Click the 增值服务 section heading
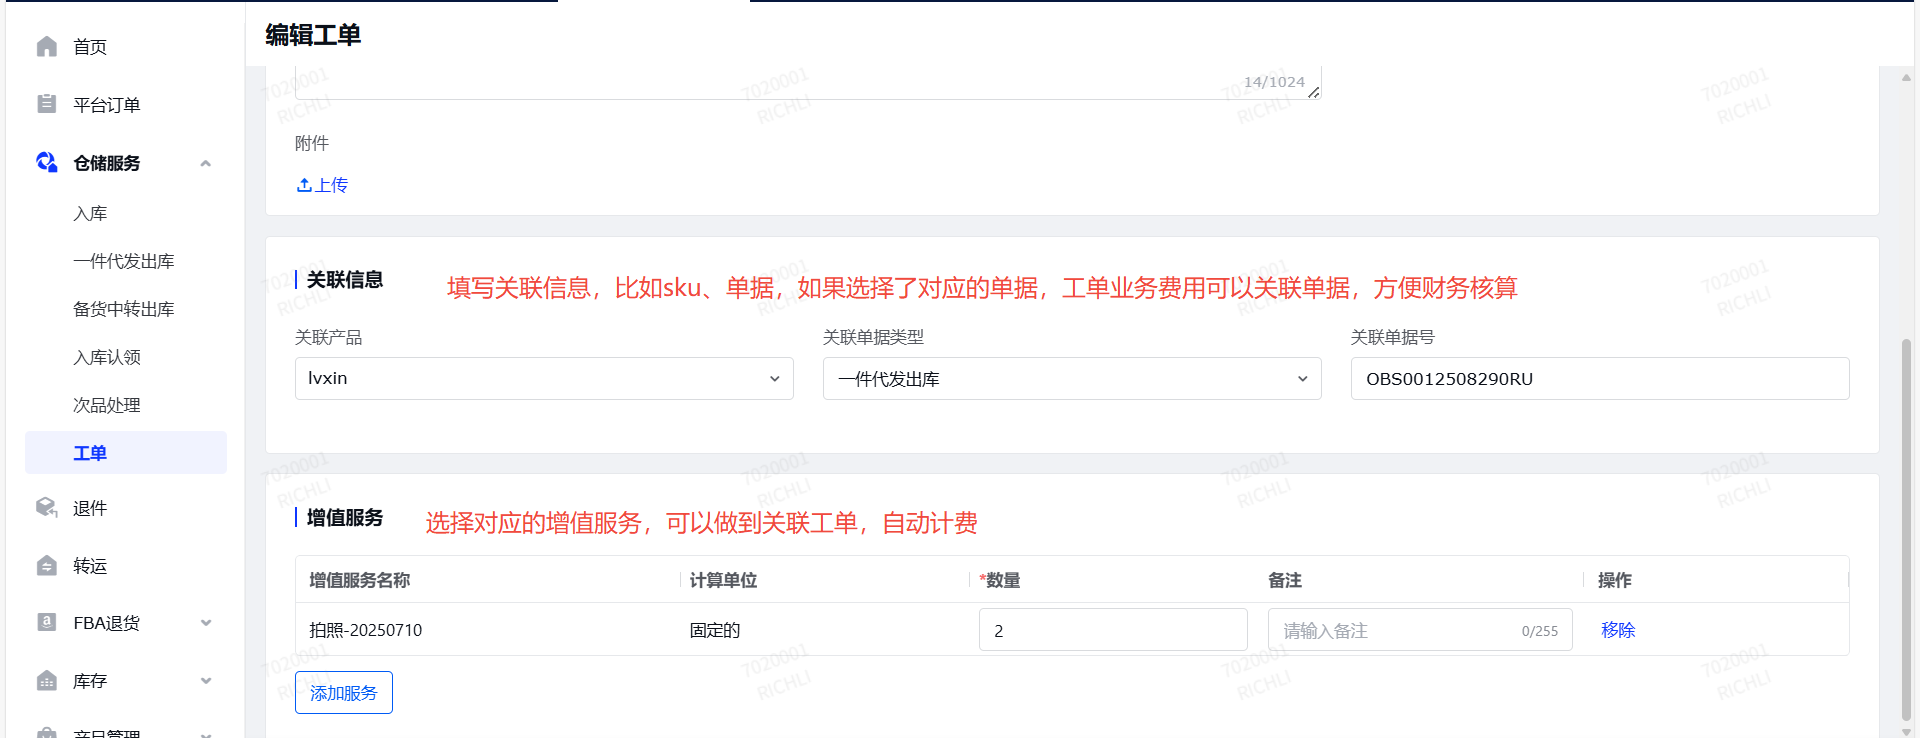1920x738 pixels. coord(345,517)
